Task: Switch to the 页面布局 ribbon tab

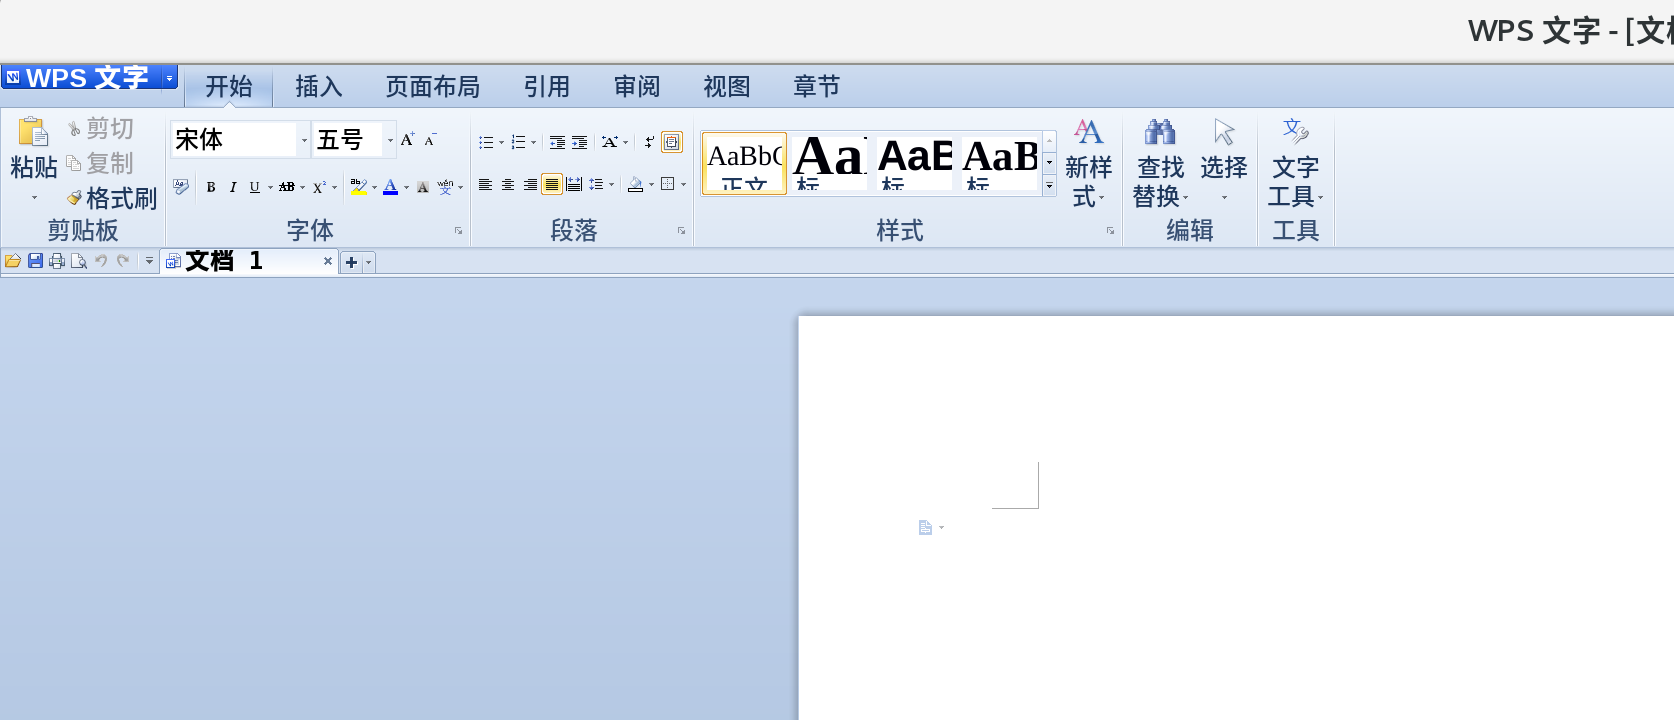Action: point(433,87)
